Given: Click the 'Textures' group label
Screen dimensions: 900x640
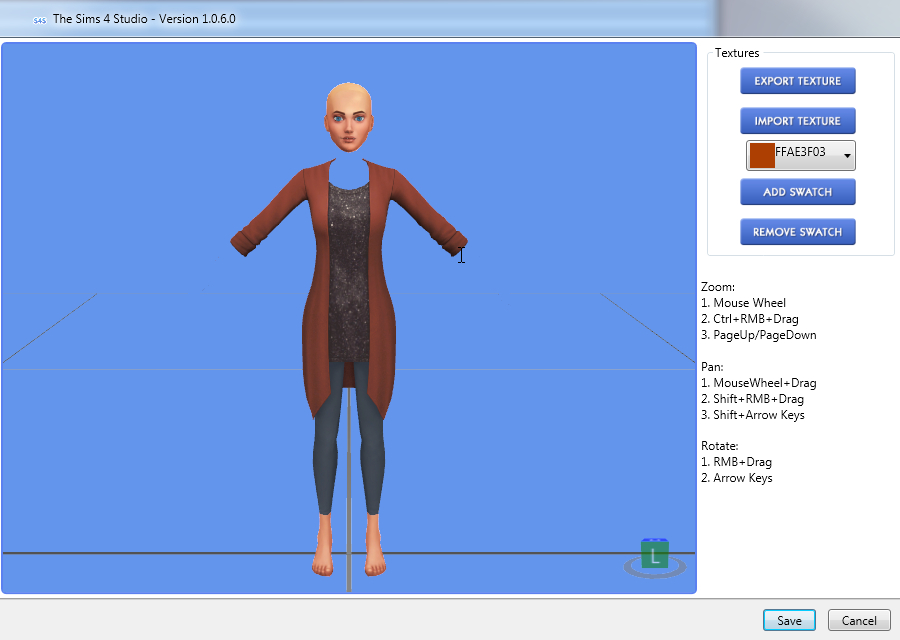Looking at the screenshot, I should point(737,53).
